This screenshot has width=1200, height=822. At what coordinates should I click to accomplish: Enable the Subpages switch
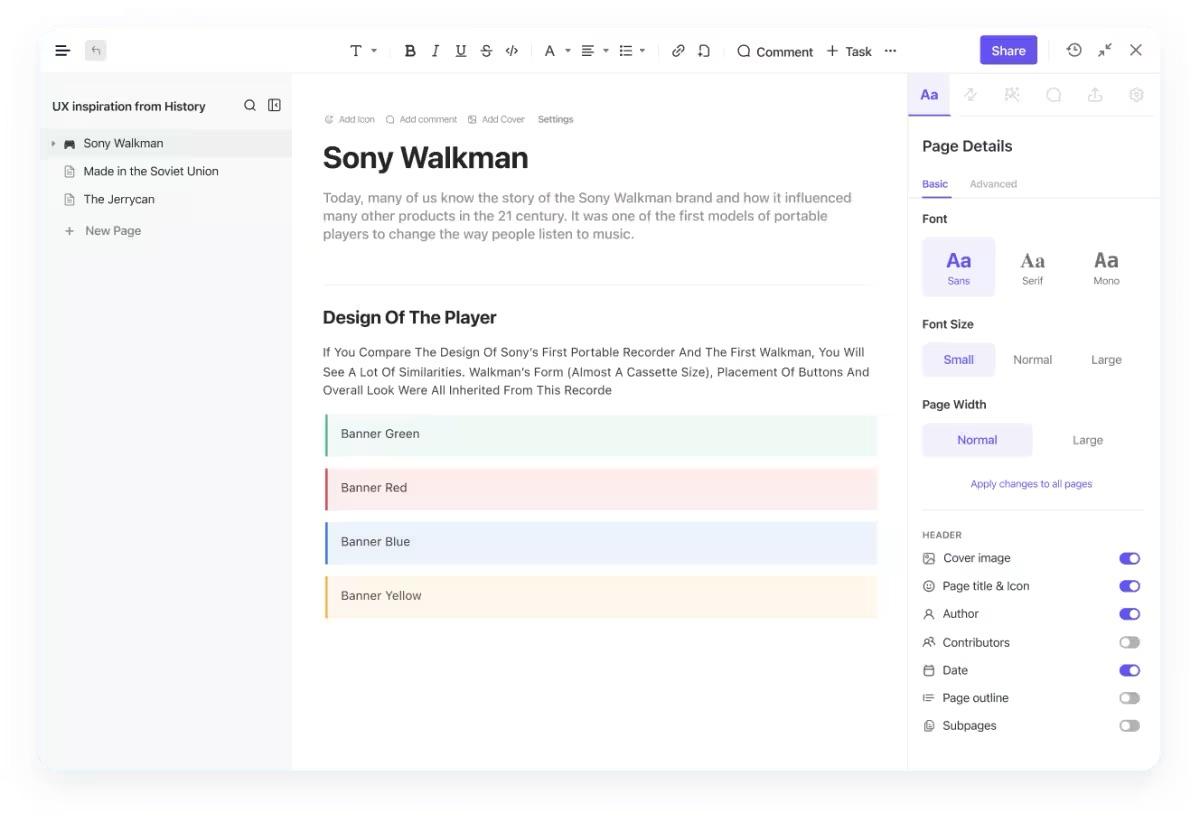tap(1129, 726)
